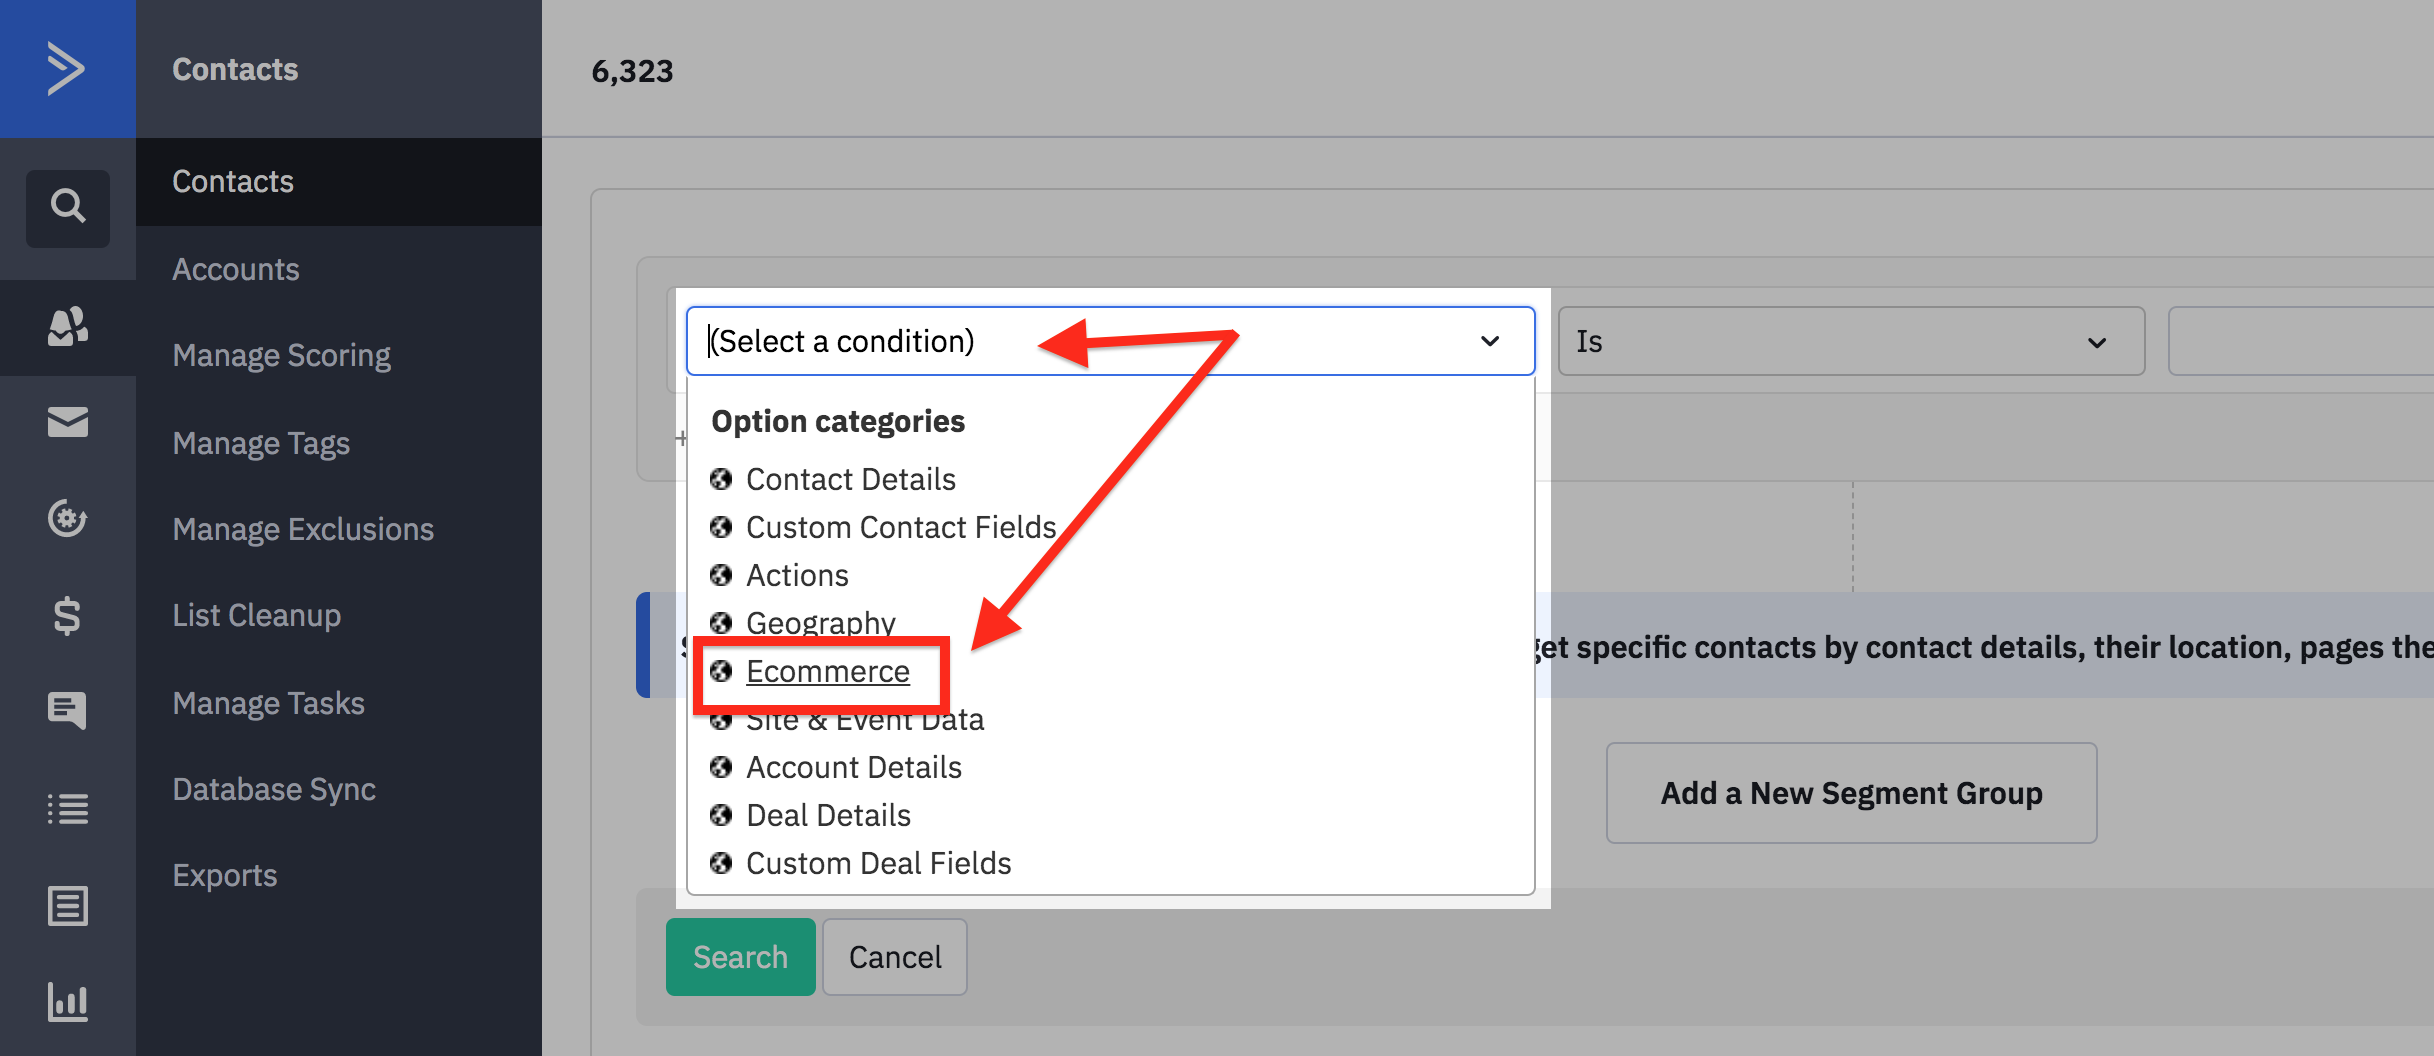Click the 6,323 contact count
Viewport: 2434px width, 1056px height.
pos(632,71)
